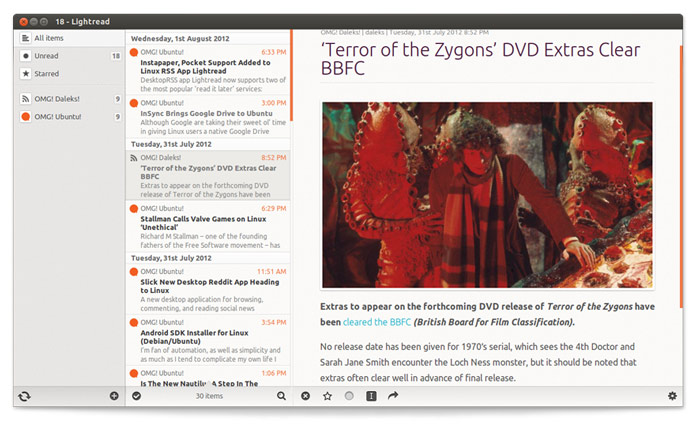Click the refresh feeds icon
This screenshot has height=431, width=700.
coord(25,397)
